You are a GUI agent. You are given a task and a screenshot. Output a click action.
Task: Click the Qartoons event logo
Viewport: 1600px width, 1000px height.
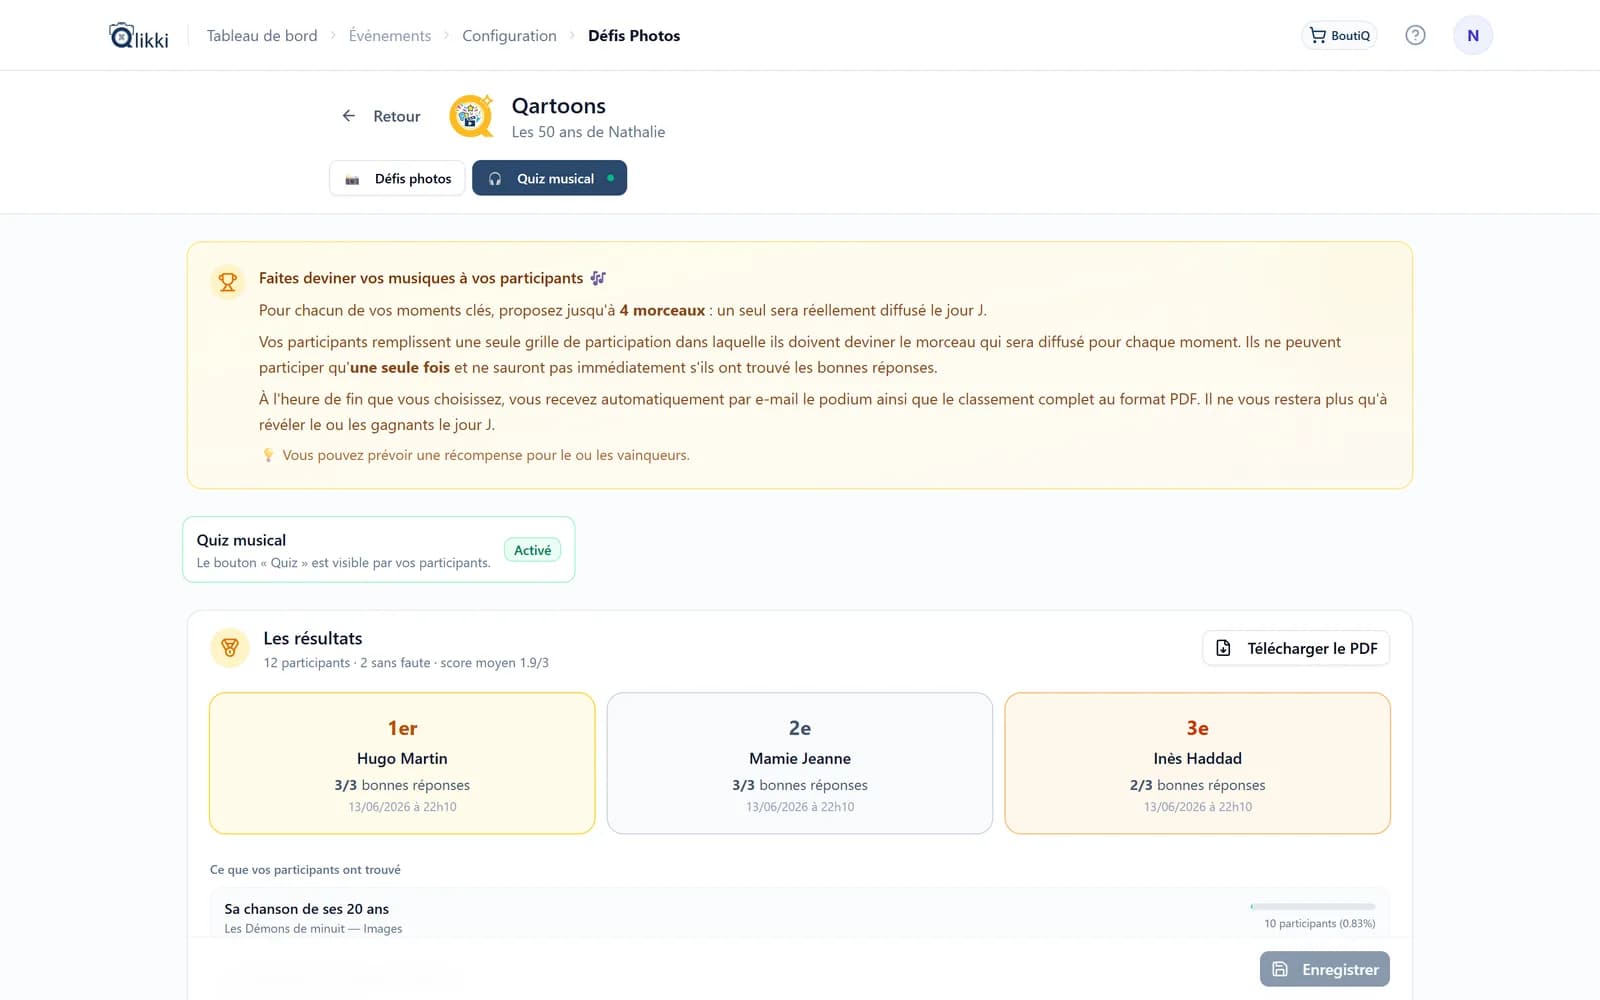471,116
